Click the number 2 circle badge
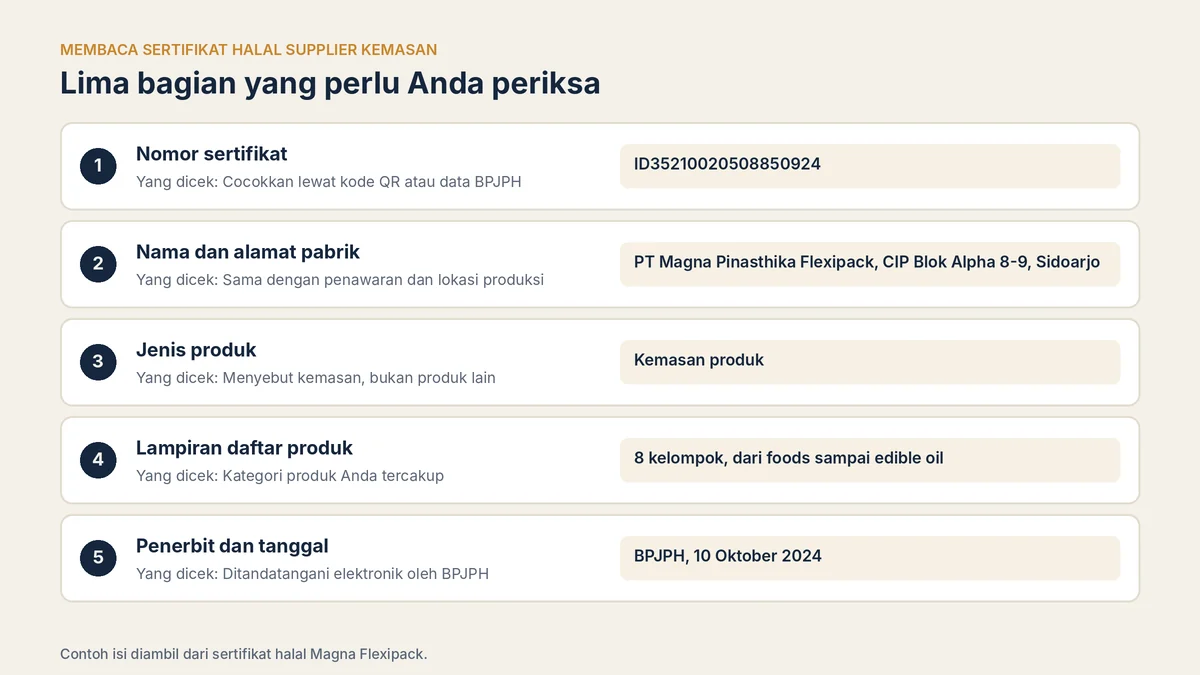 pyautogui.click(x=98, y=264)
